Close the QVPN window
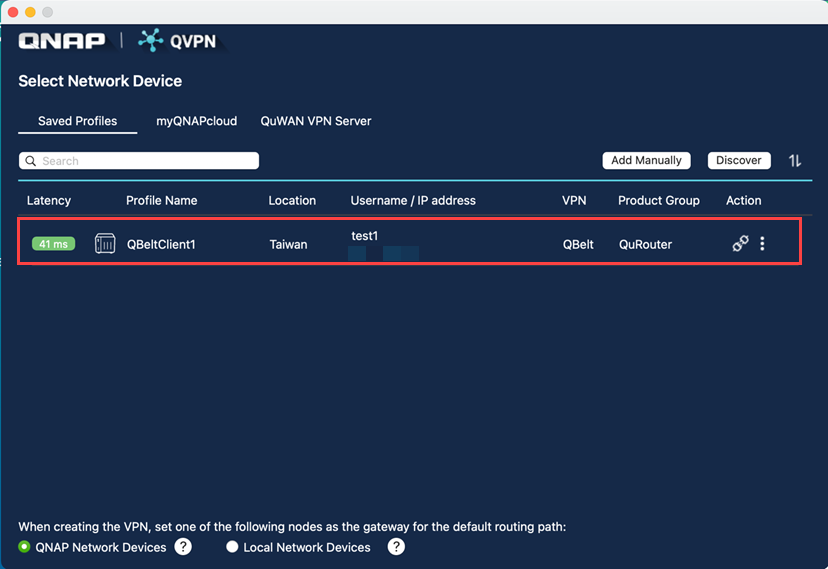This screenshot has height=569, width=828. [13, 12]
